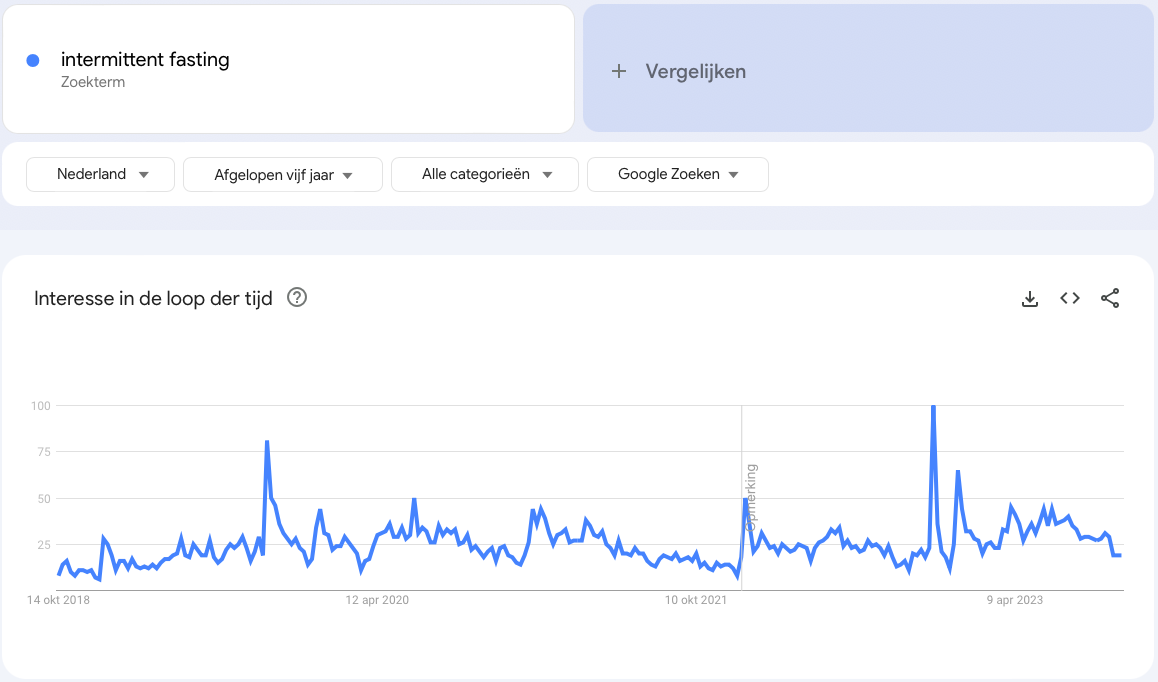Change time range via Afgelopen vijf jaar dropdown
This screenshot has width=1158, height=682.
coord(283,174)
